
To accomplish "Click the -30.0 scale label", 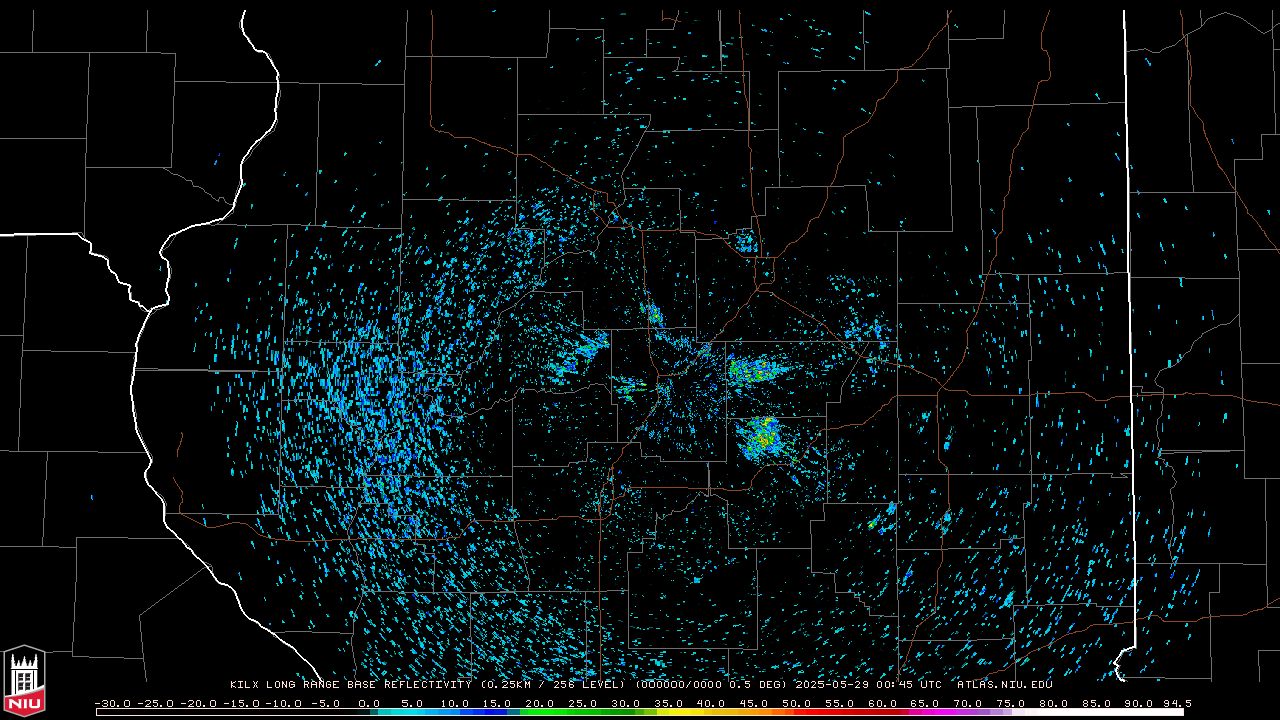I will tap(112, 704).
